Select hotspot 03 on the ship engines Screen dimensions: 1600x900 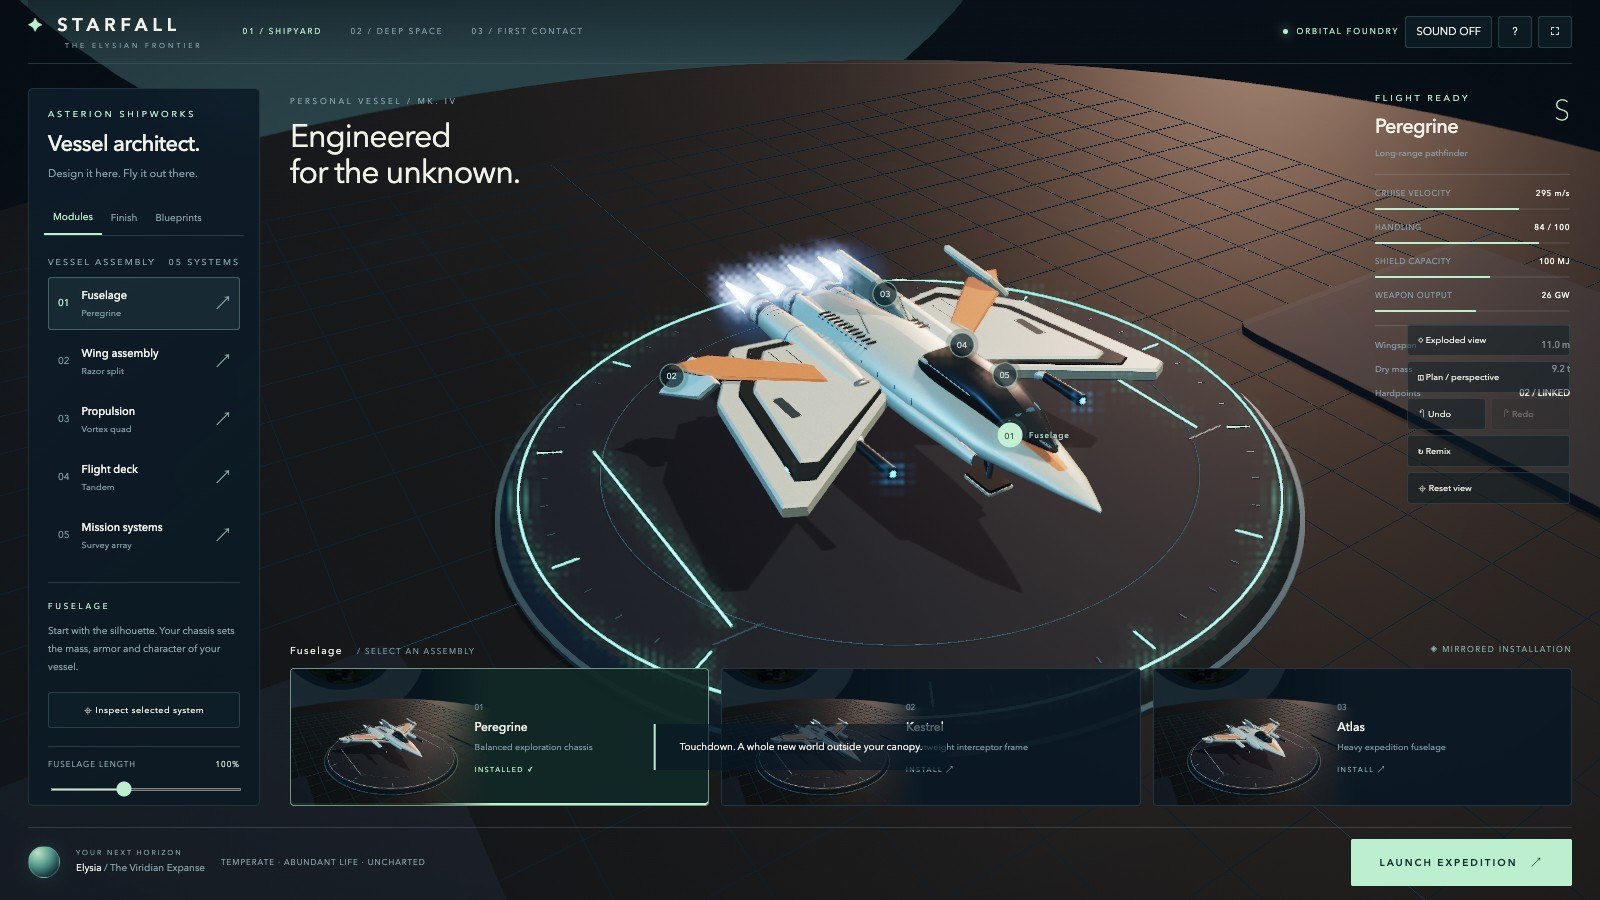(x=884, y=294)
